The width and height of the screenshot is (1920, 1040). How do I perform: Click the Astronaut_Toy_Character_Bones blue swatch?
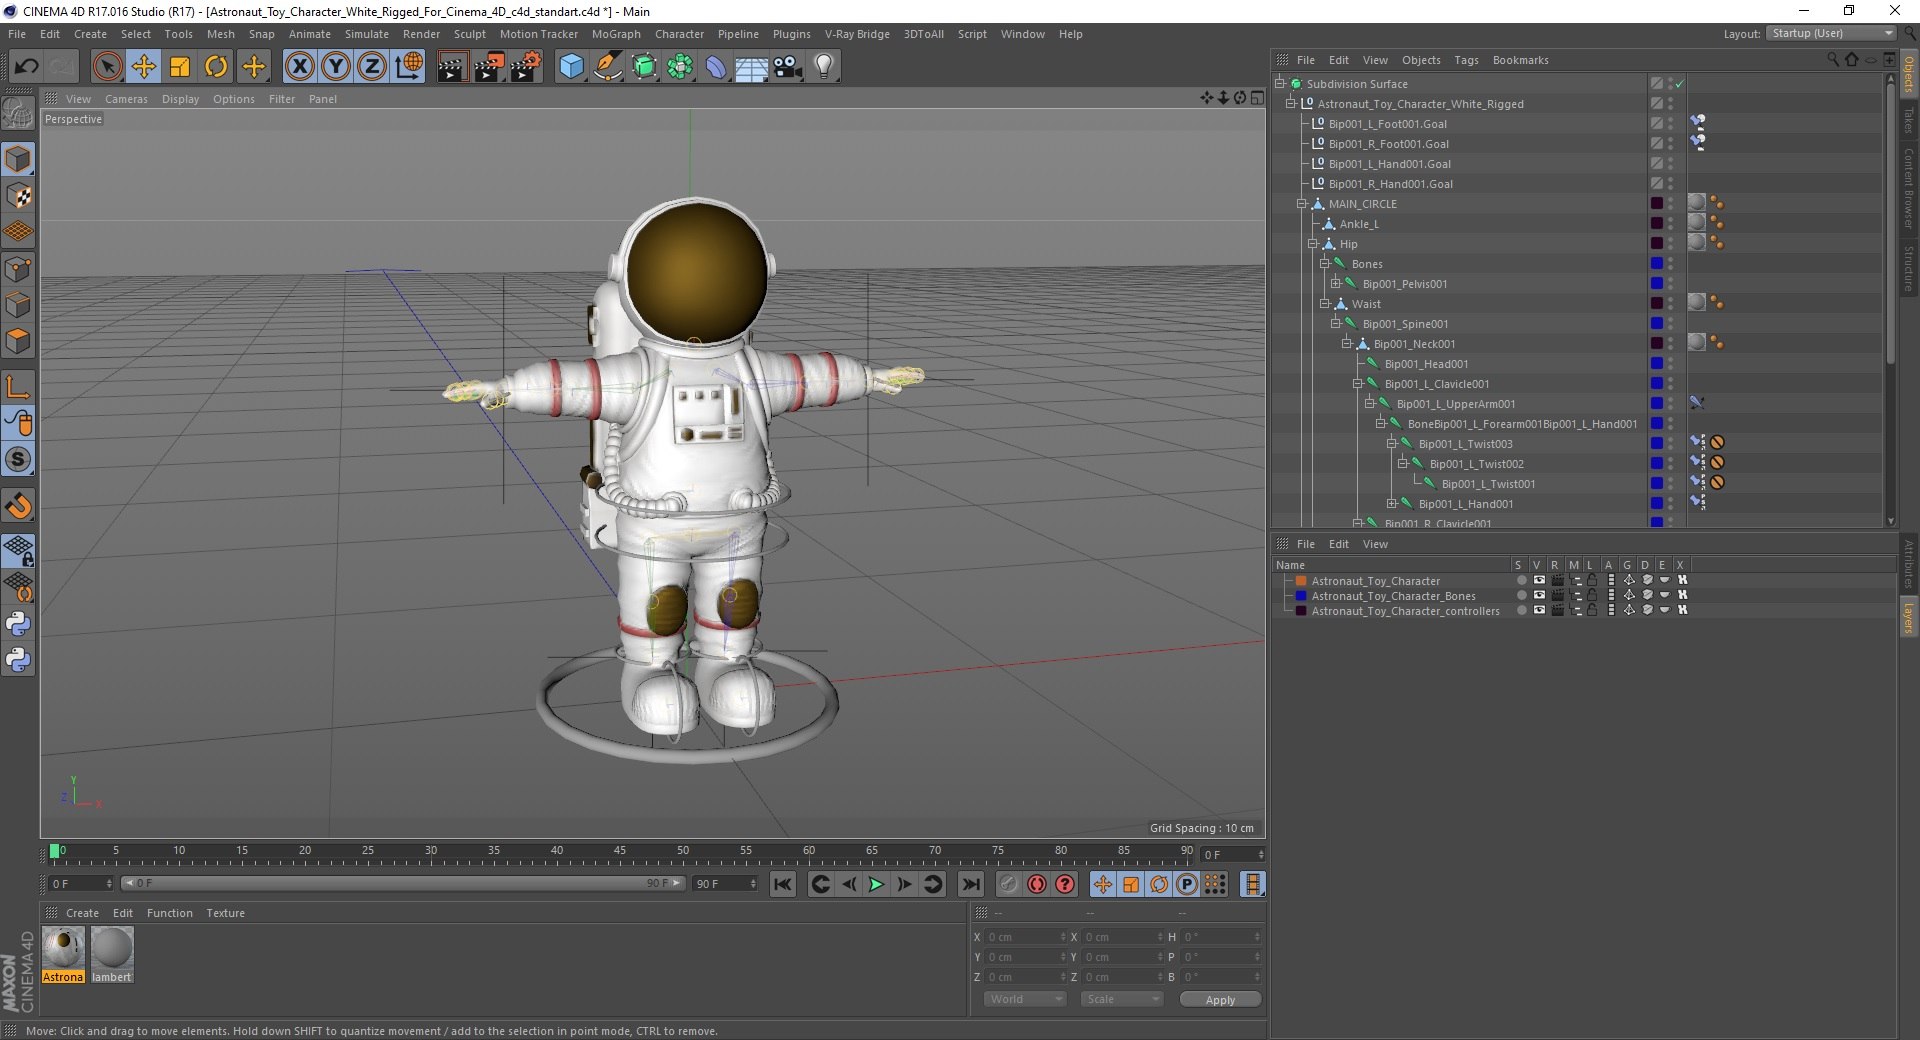1301,596
